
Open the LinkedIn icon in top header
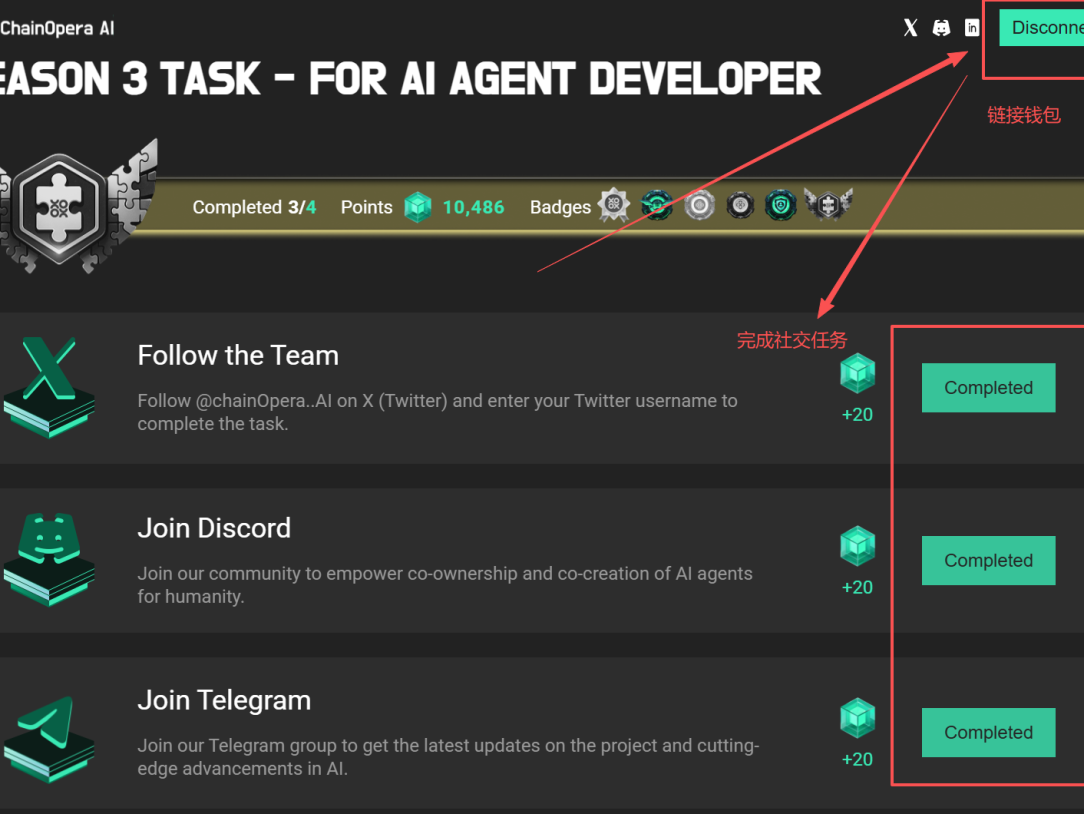972,28
